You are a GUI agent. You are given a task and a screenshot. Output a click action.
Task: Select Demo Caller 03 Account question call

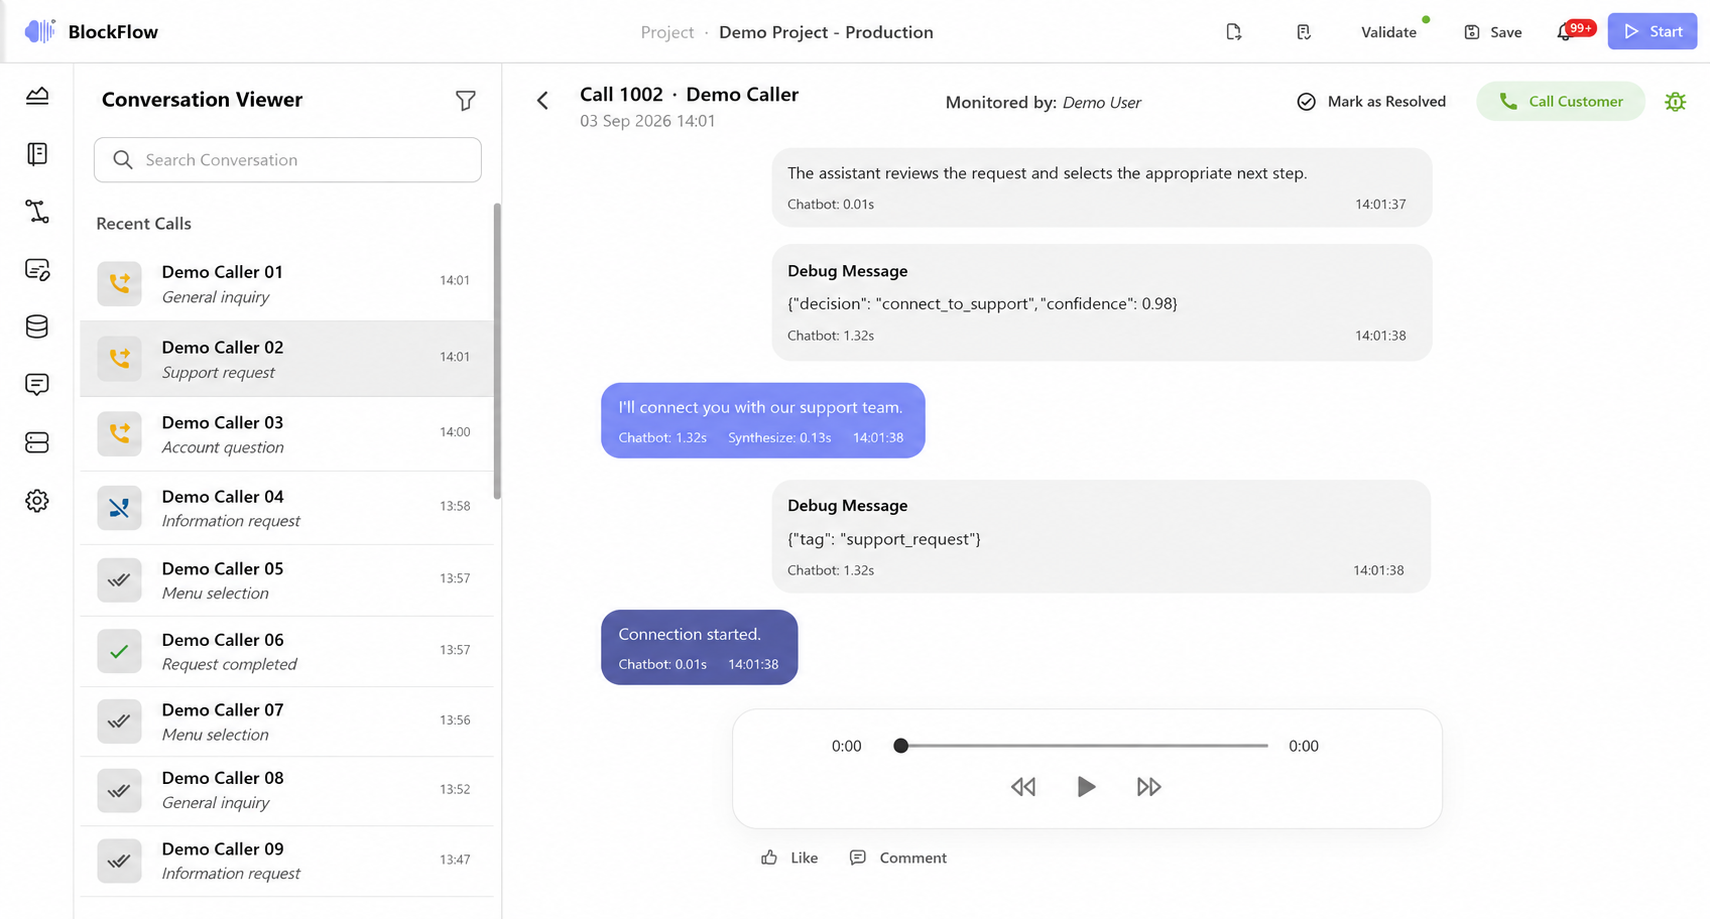(x=286, y=434)
